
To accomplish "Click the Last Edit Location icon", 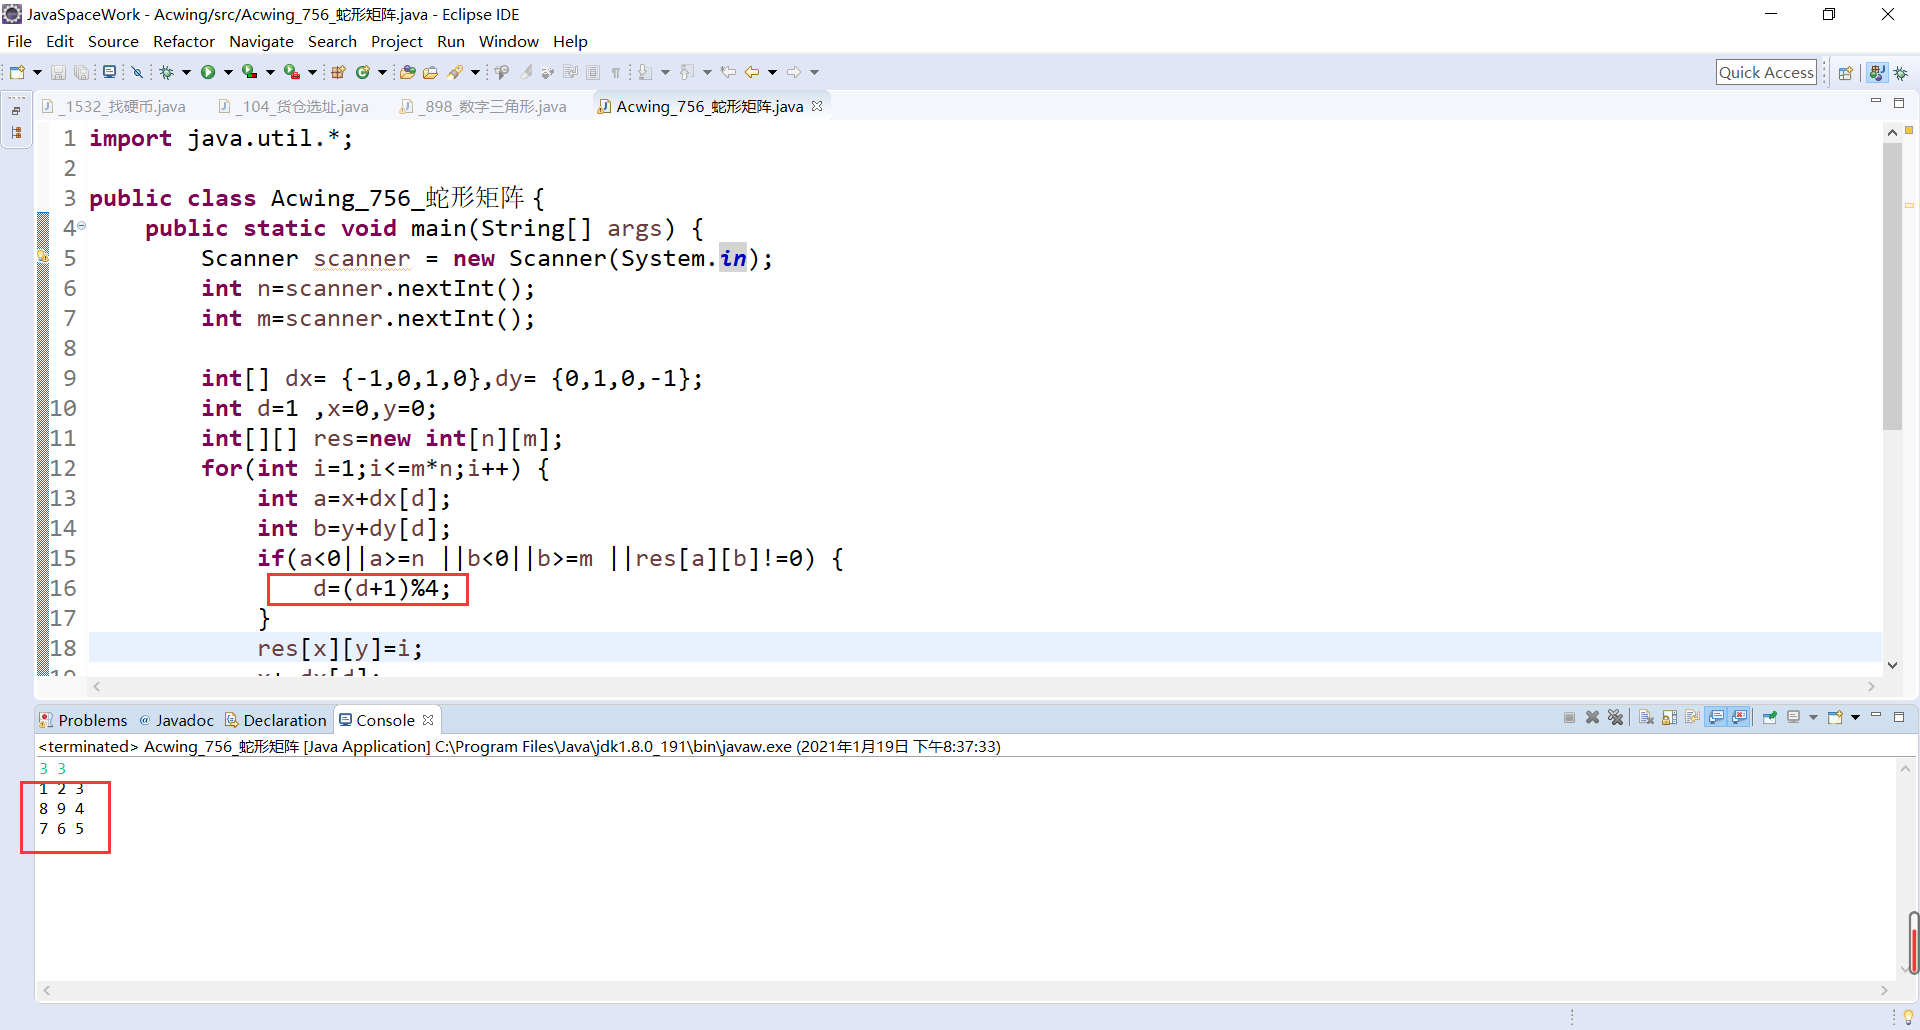I will (x=728, y=72).
